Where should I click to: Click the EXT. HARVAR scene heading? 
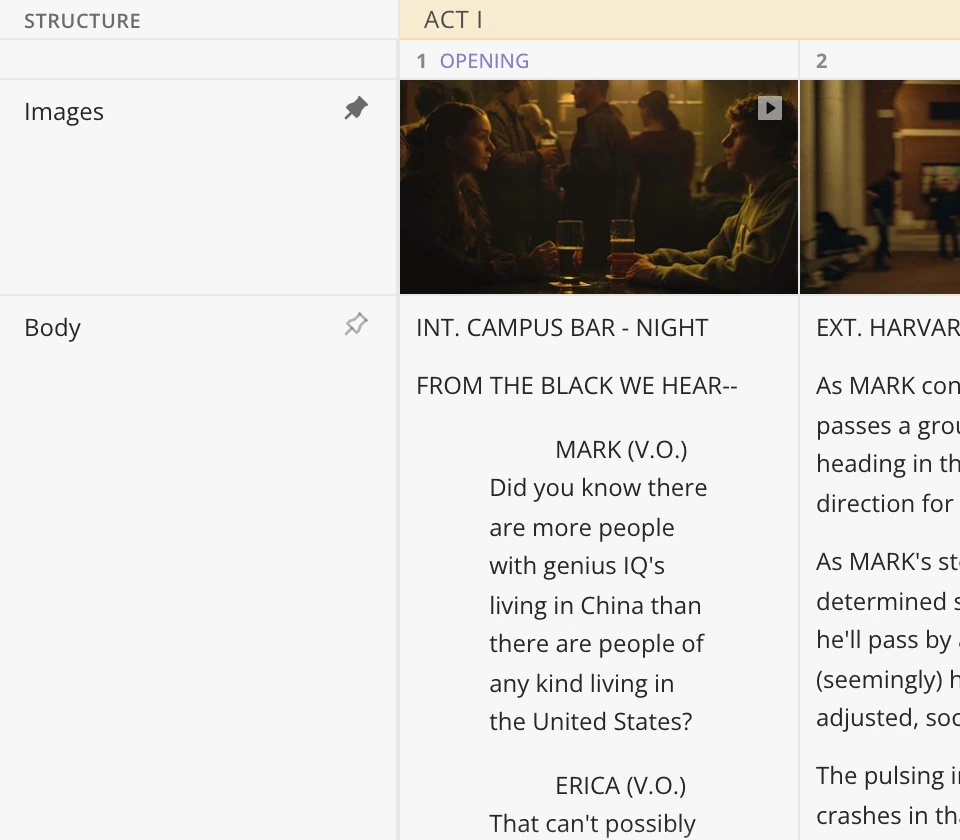click(x=888, y=328)
